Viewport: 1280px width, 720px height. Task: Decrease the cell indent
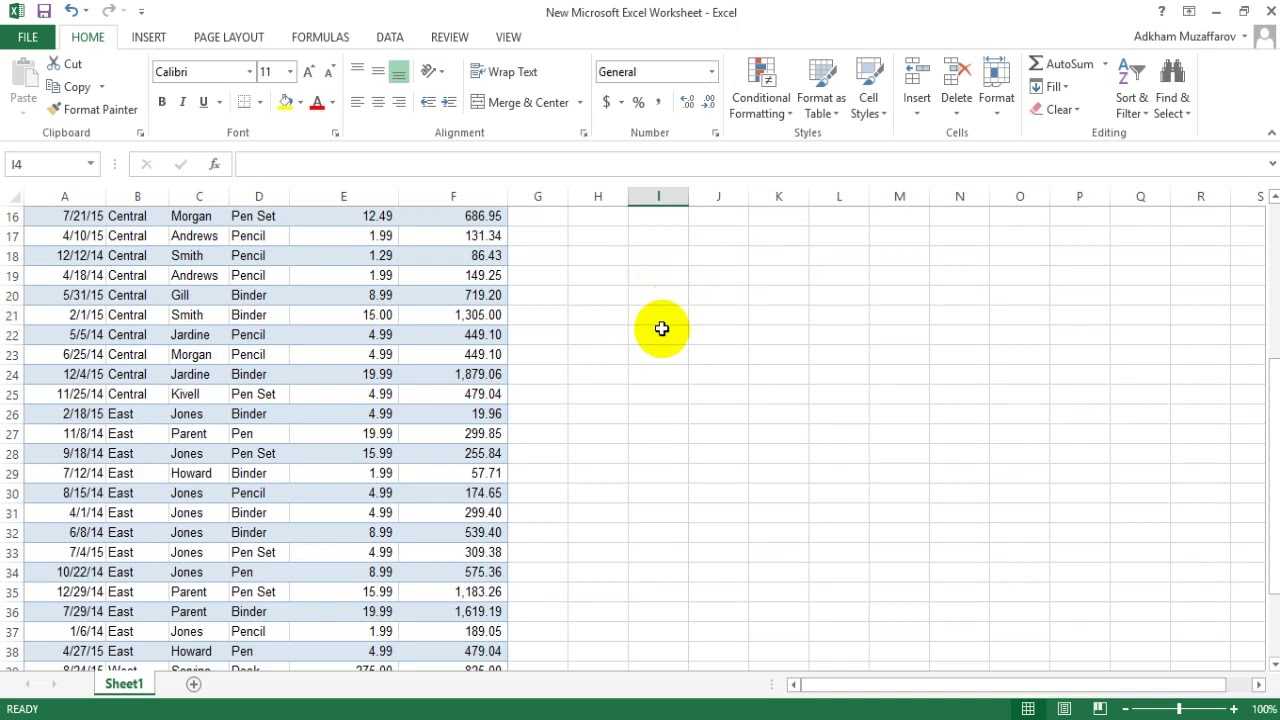428,103
